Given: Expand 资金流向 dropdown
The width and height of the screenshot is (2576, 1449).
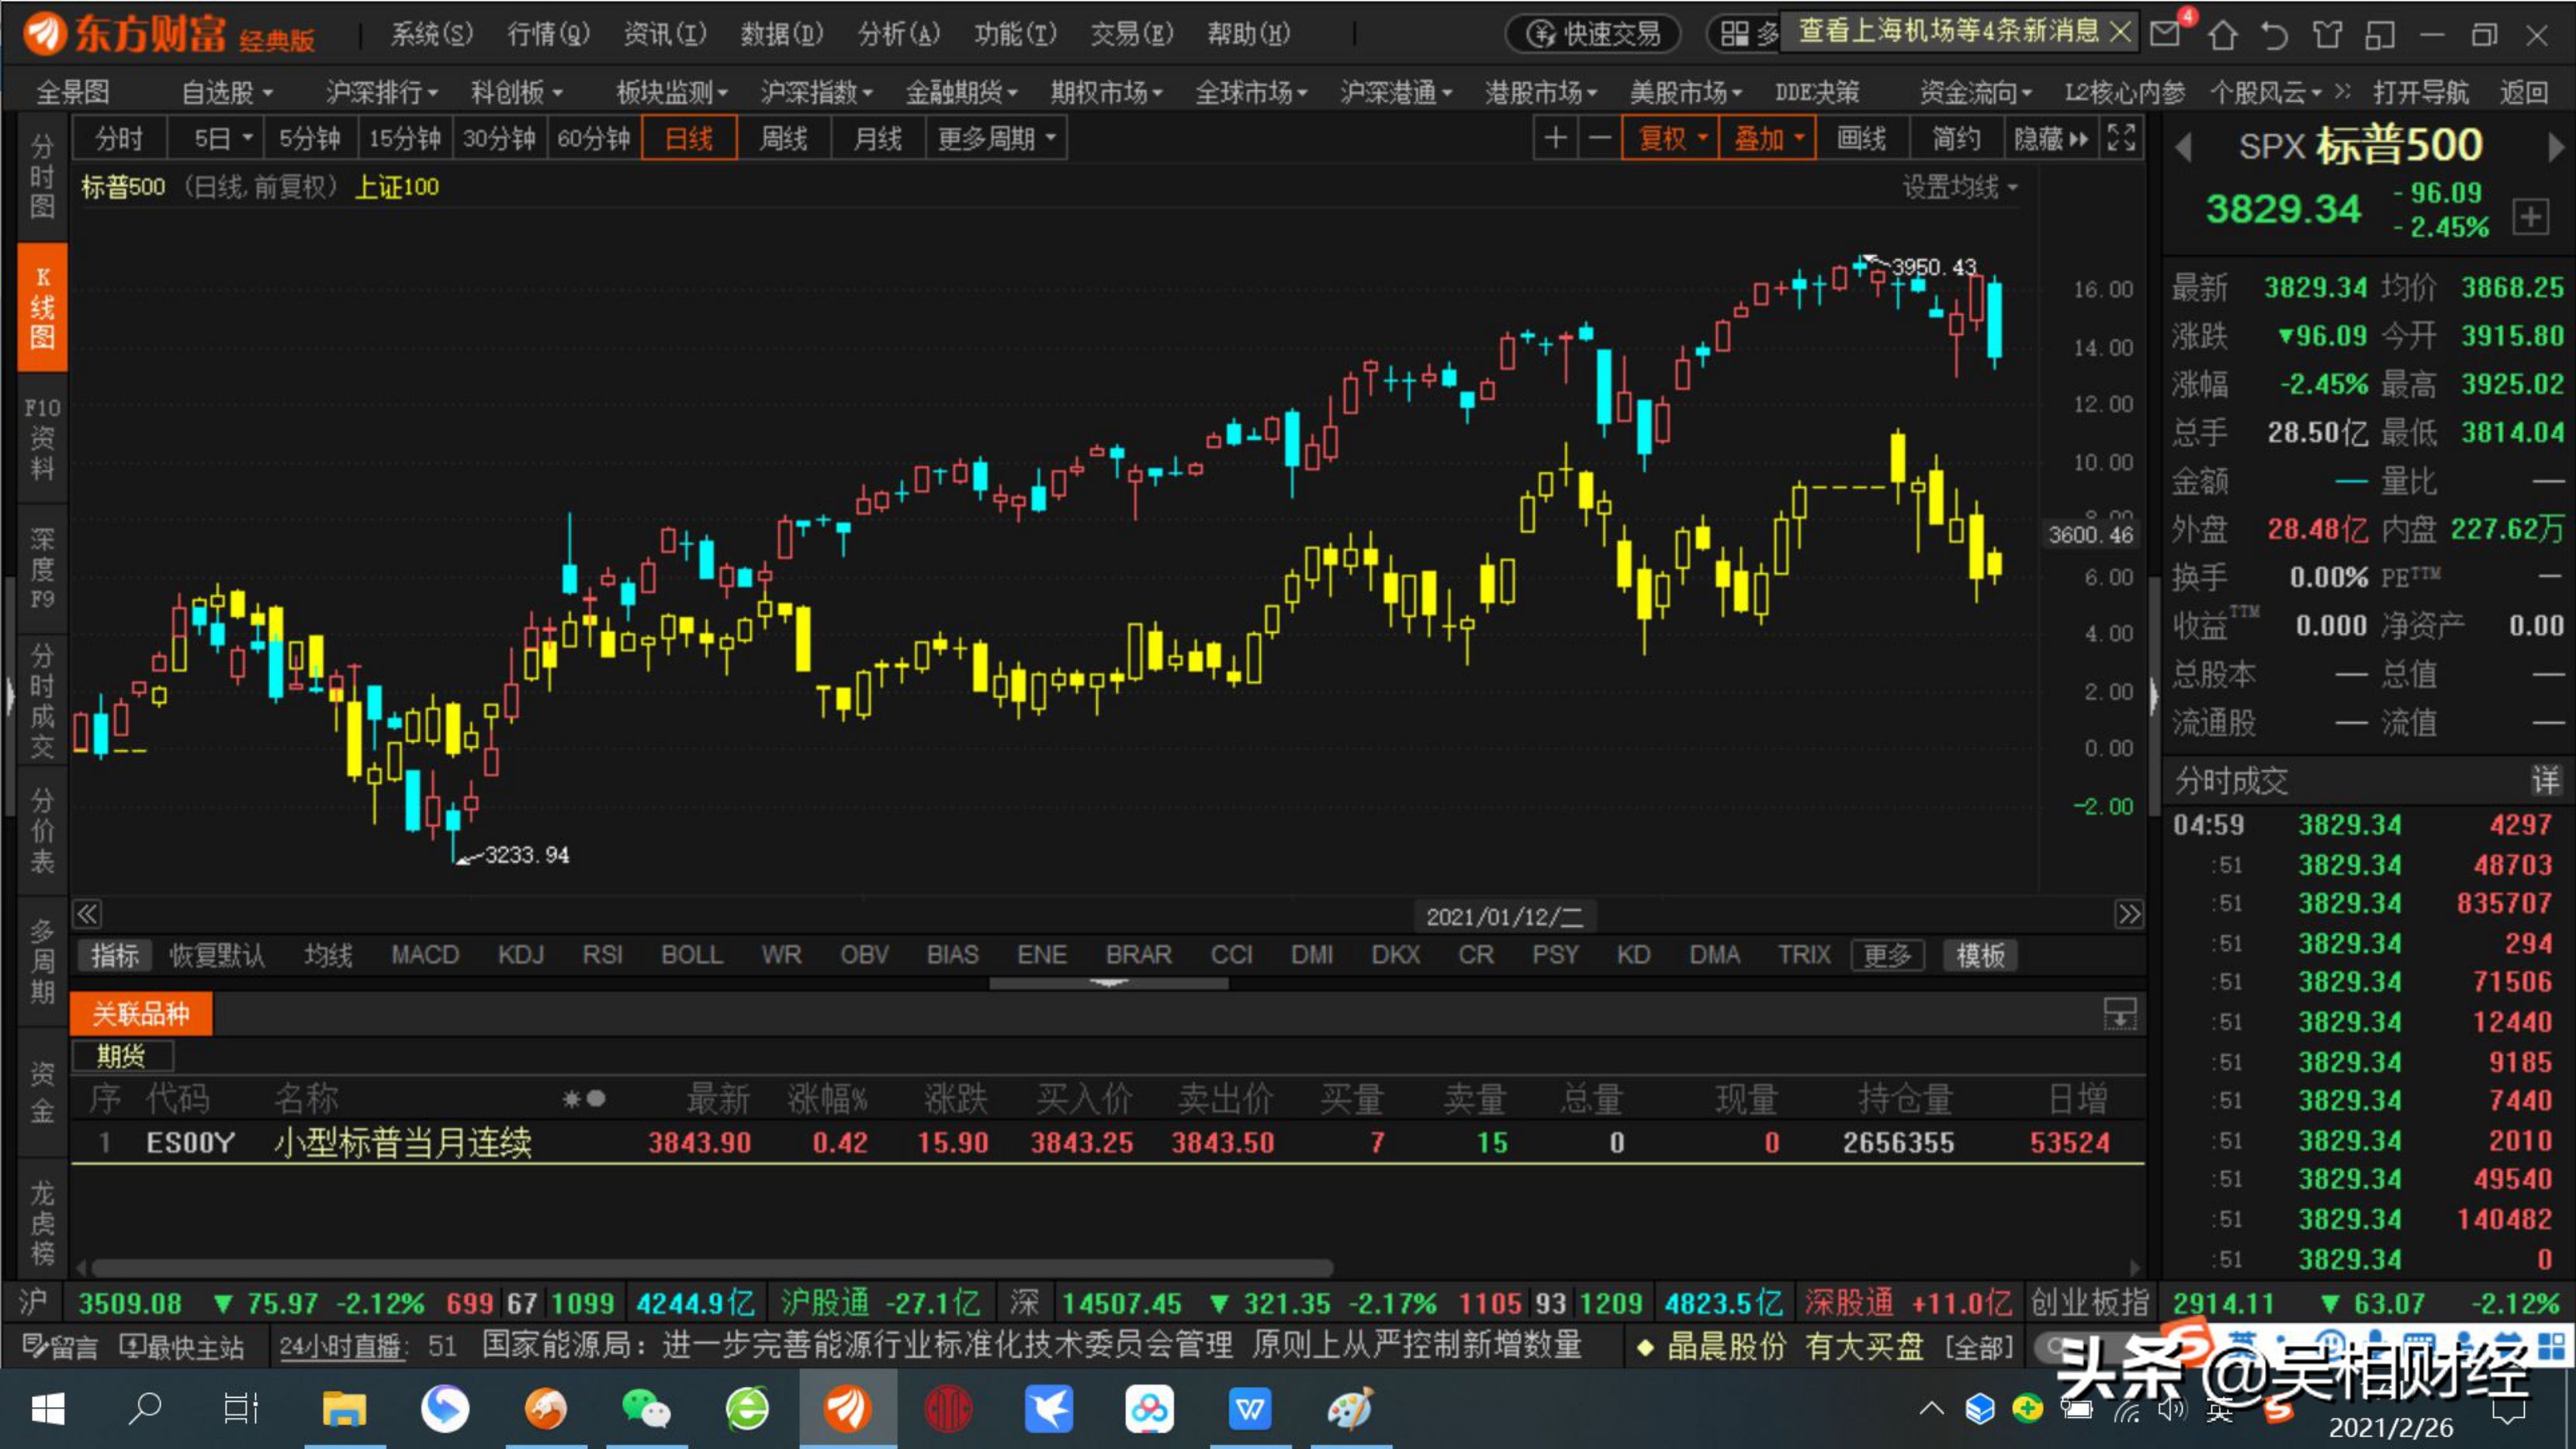Looking at the screenshot, I should [1975, 93].
